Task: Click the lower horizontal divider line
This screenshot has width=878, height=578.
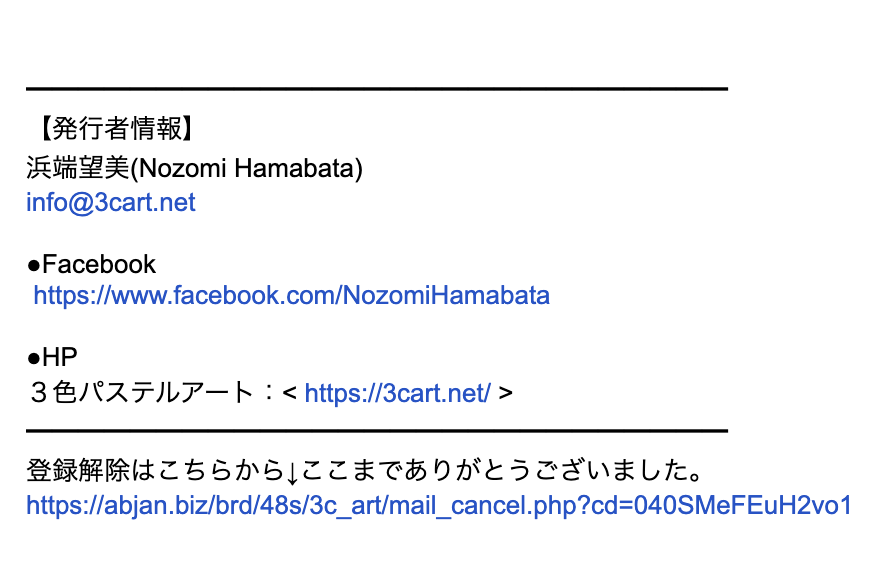Action: click(376, 431)
